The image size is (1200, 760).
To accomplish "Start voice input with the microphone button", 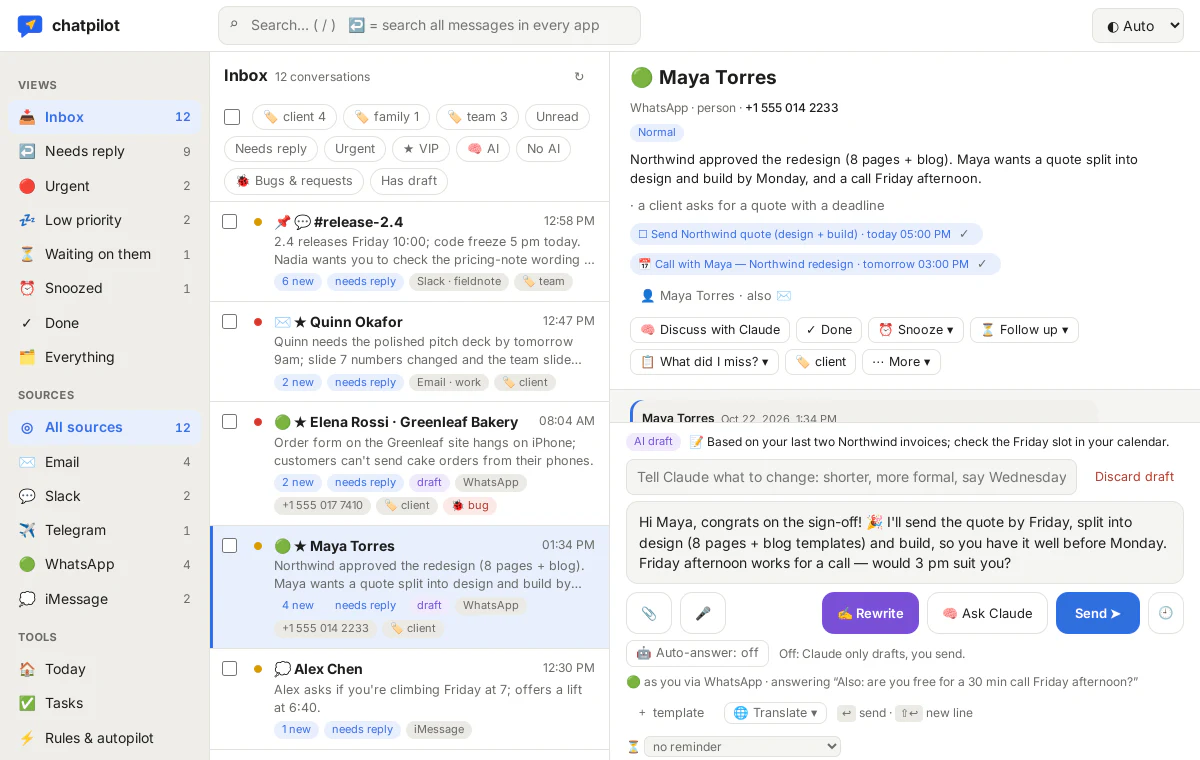I will pos(703,613).
